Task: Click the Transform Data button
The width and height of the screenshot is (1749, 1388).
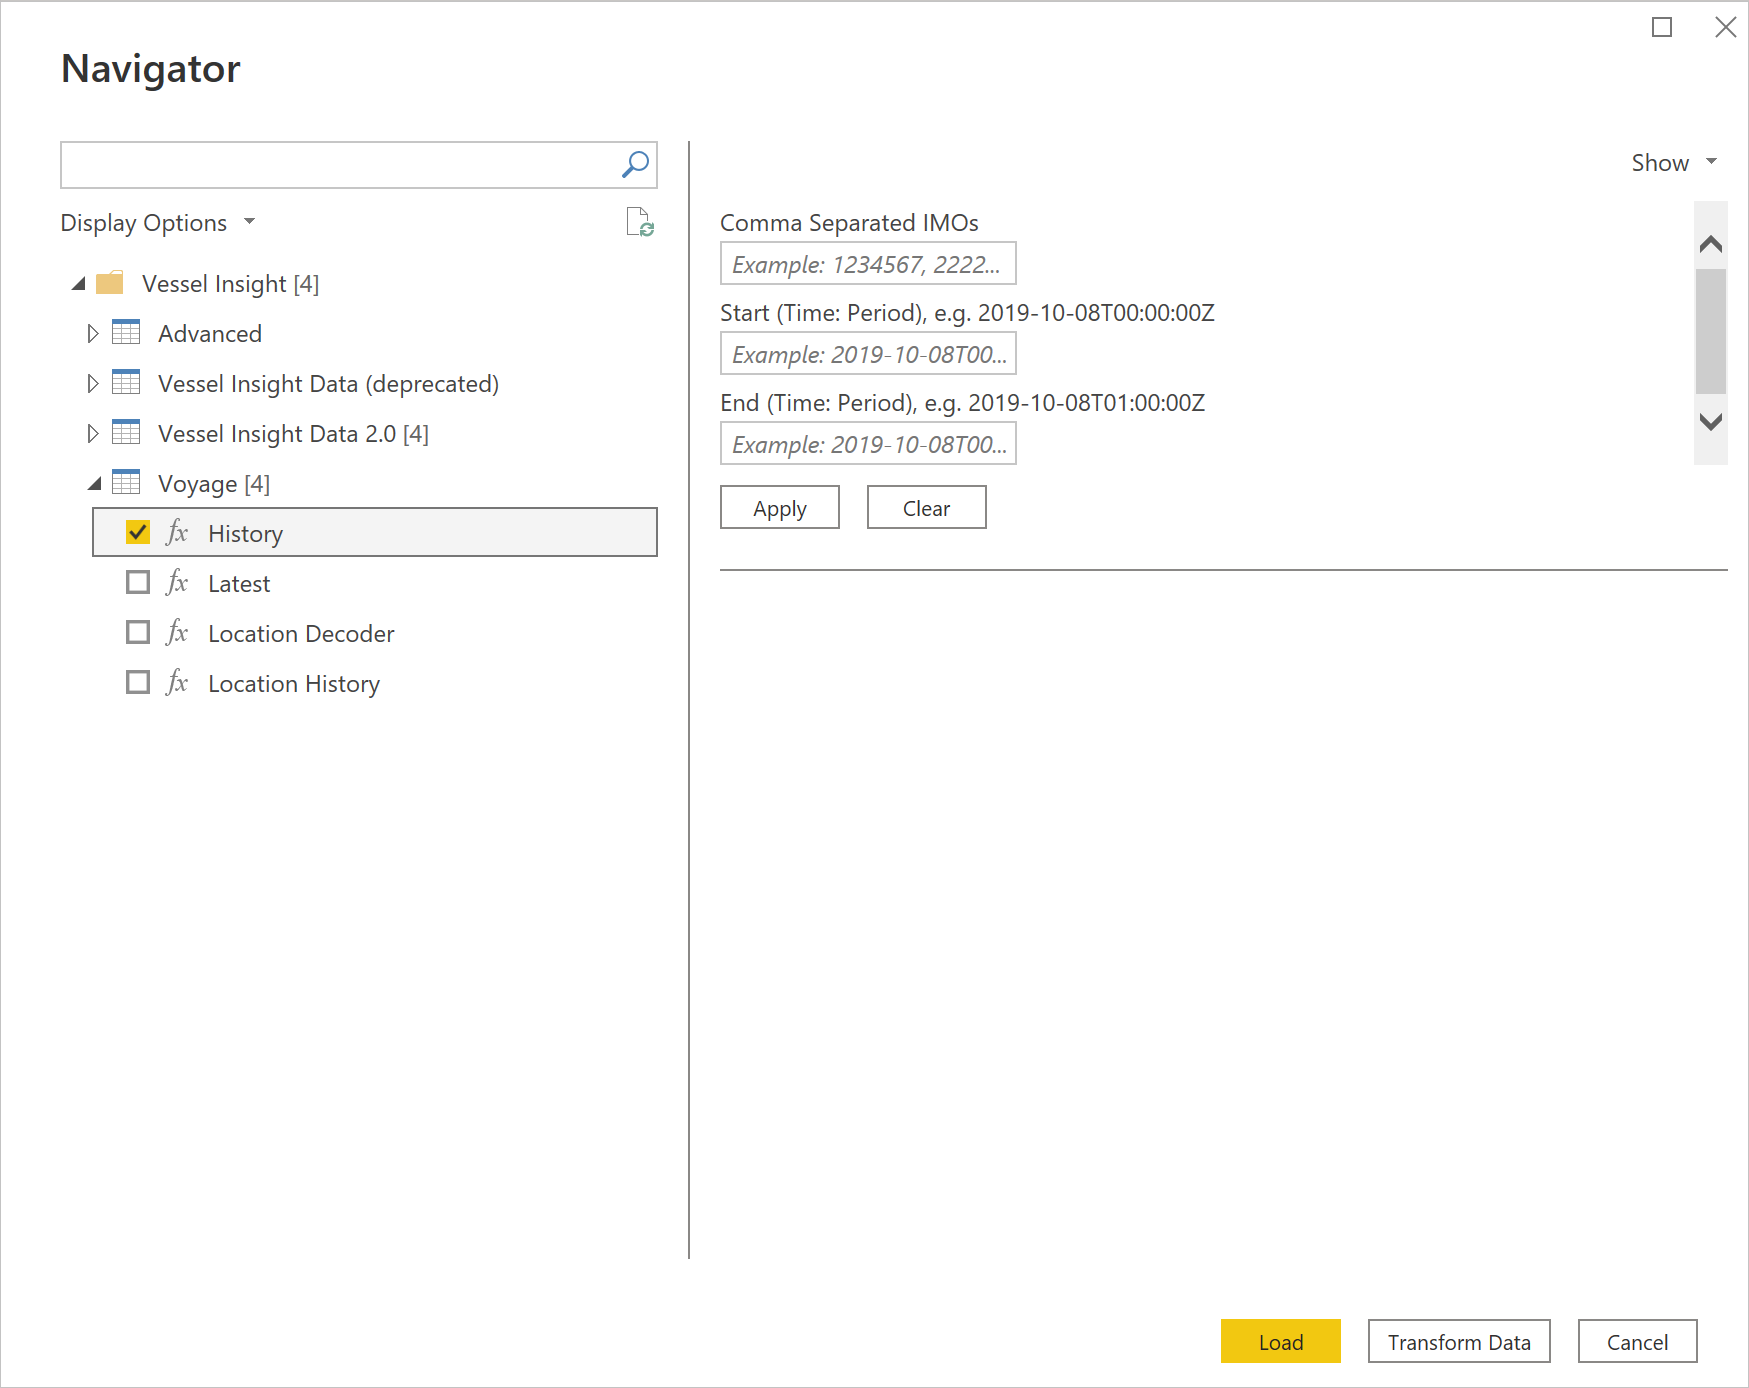Action: [1459, 1342]
